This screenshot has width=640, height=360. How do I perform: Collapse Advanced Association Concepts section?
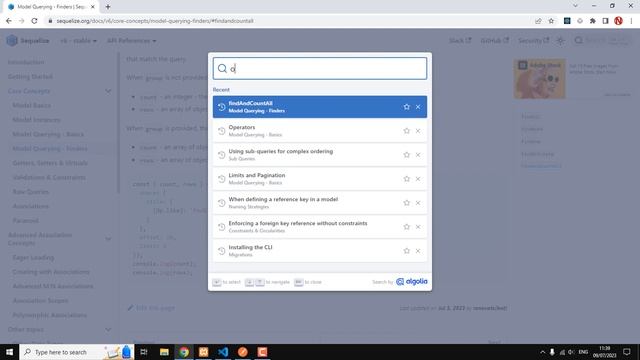pos(108,239)
